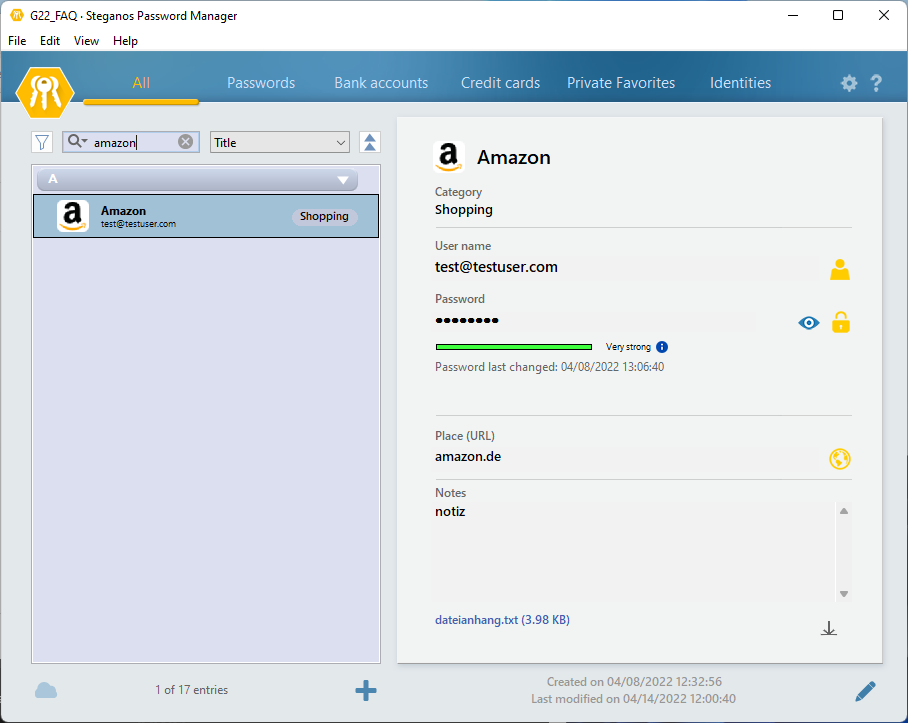
Task: Reveal password using the eye icon
Action: click(808, 323)
